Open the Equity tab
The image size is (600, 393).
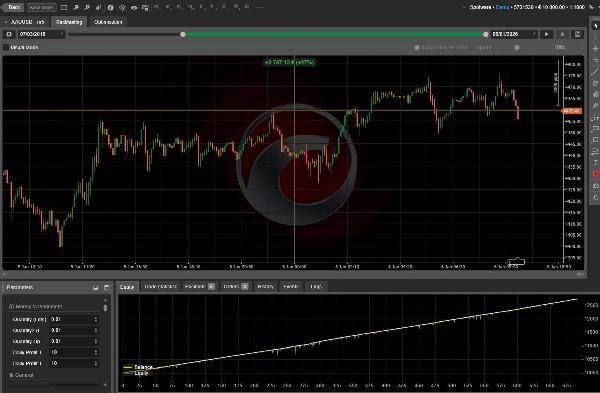pos(127,287)
